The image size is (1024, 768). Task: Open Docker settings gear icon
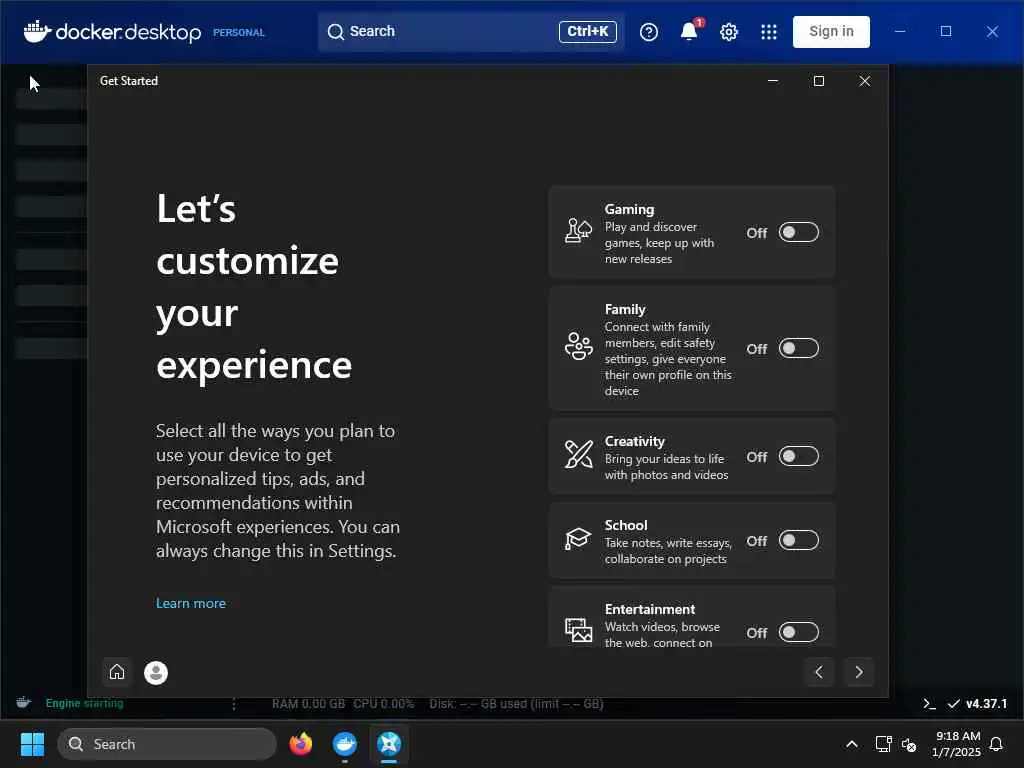click(729, 32)
